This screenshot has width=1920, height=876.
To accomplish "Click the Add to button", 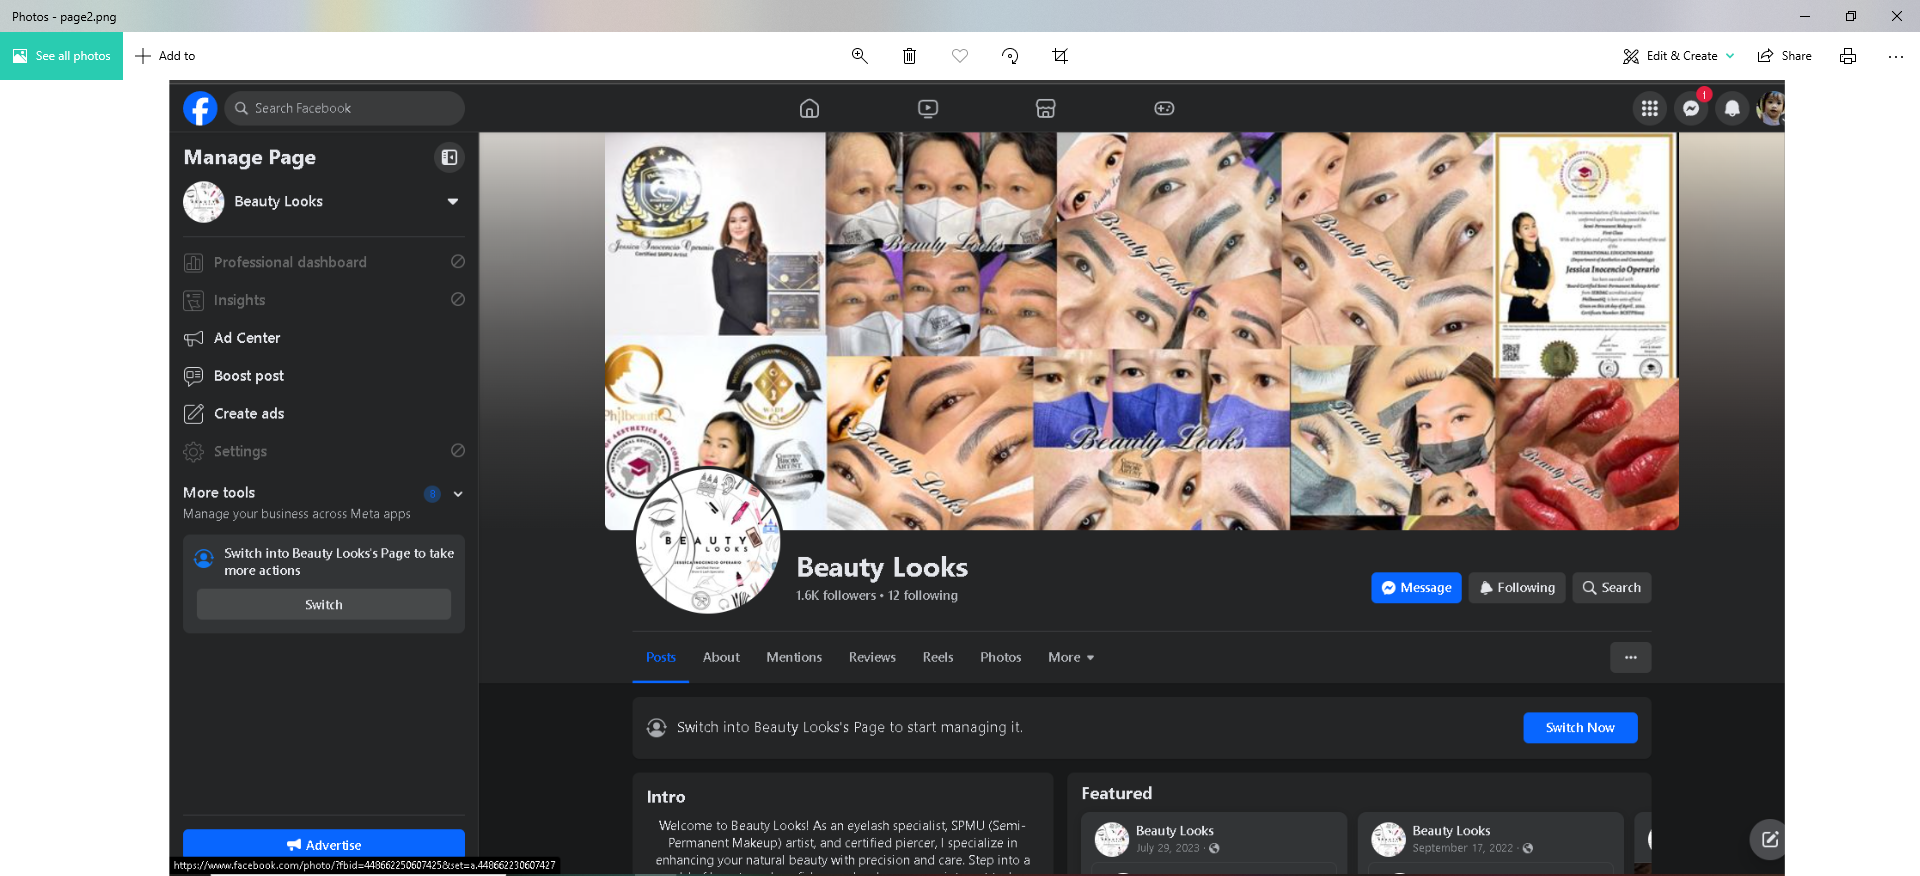I will pyautogui.click(x=166, y=56).
